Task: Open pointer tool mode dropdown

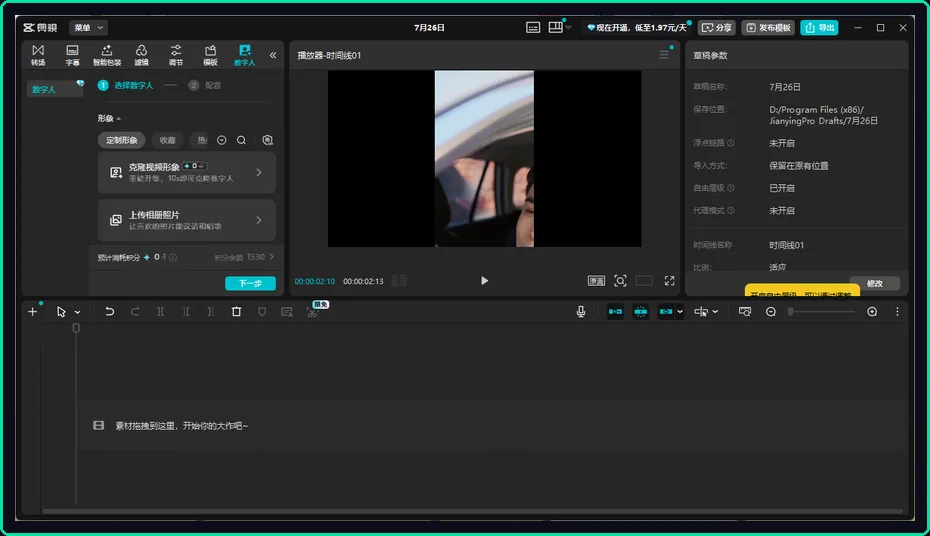Action: click(x=77, y=312)
